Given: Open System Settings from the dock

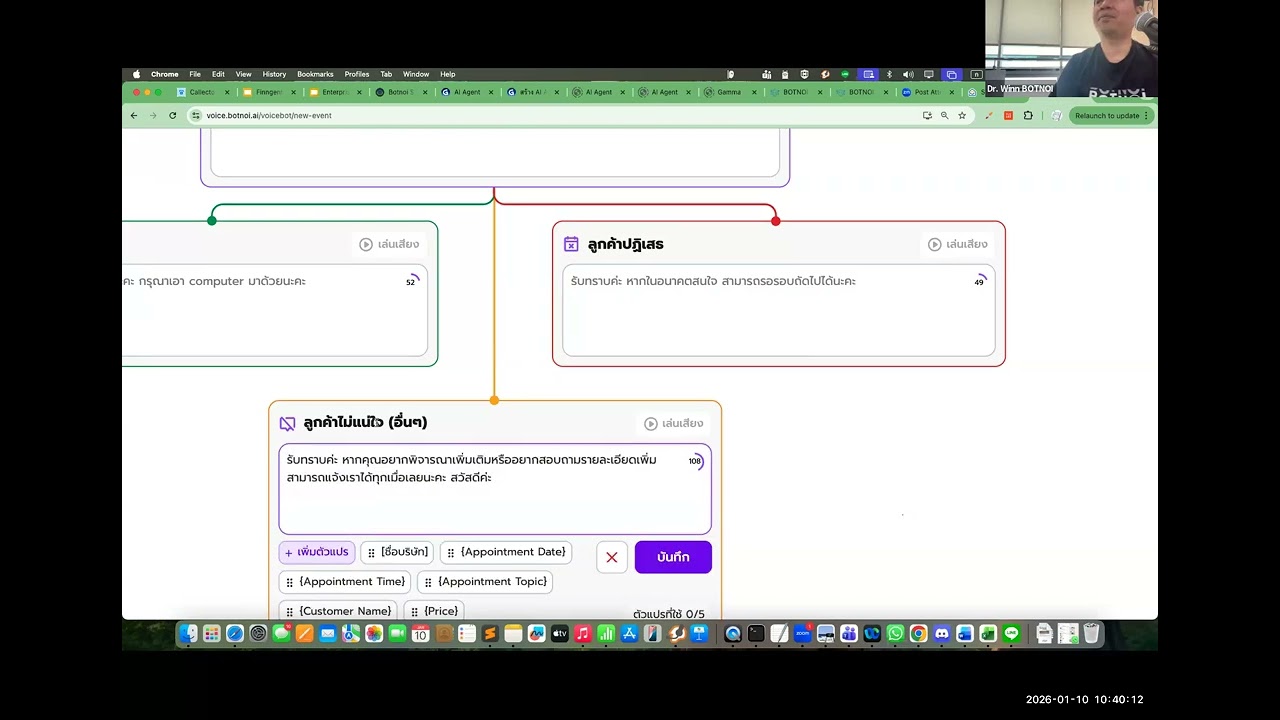Looking at the screenshot, I should (258, 633).
